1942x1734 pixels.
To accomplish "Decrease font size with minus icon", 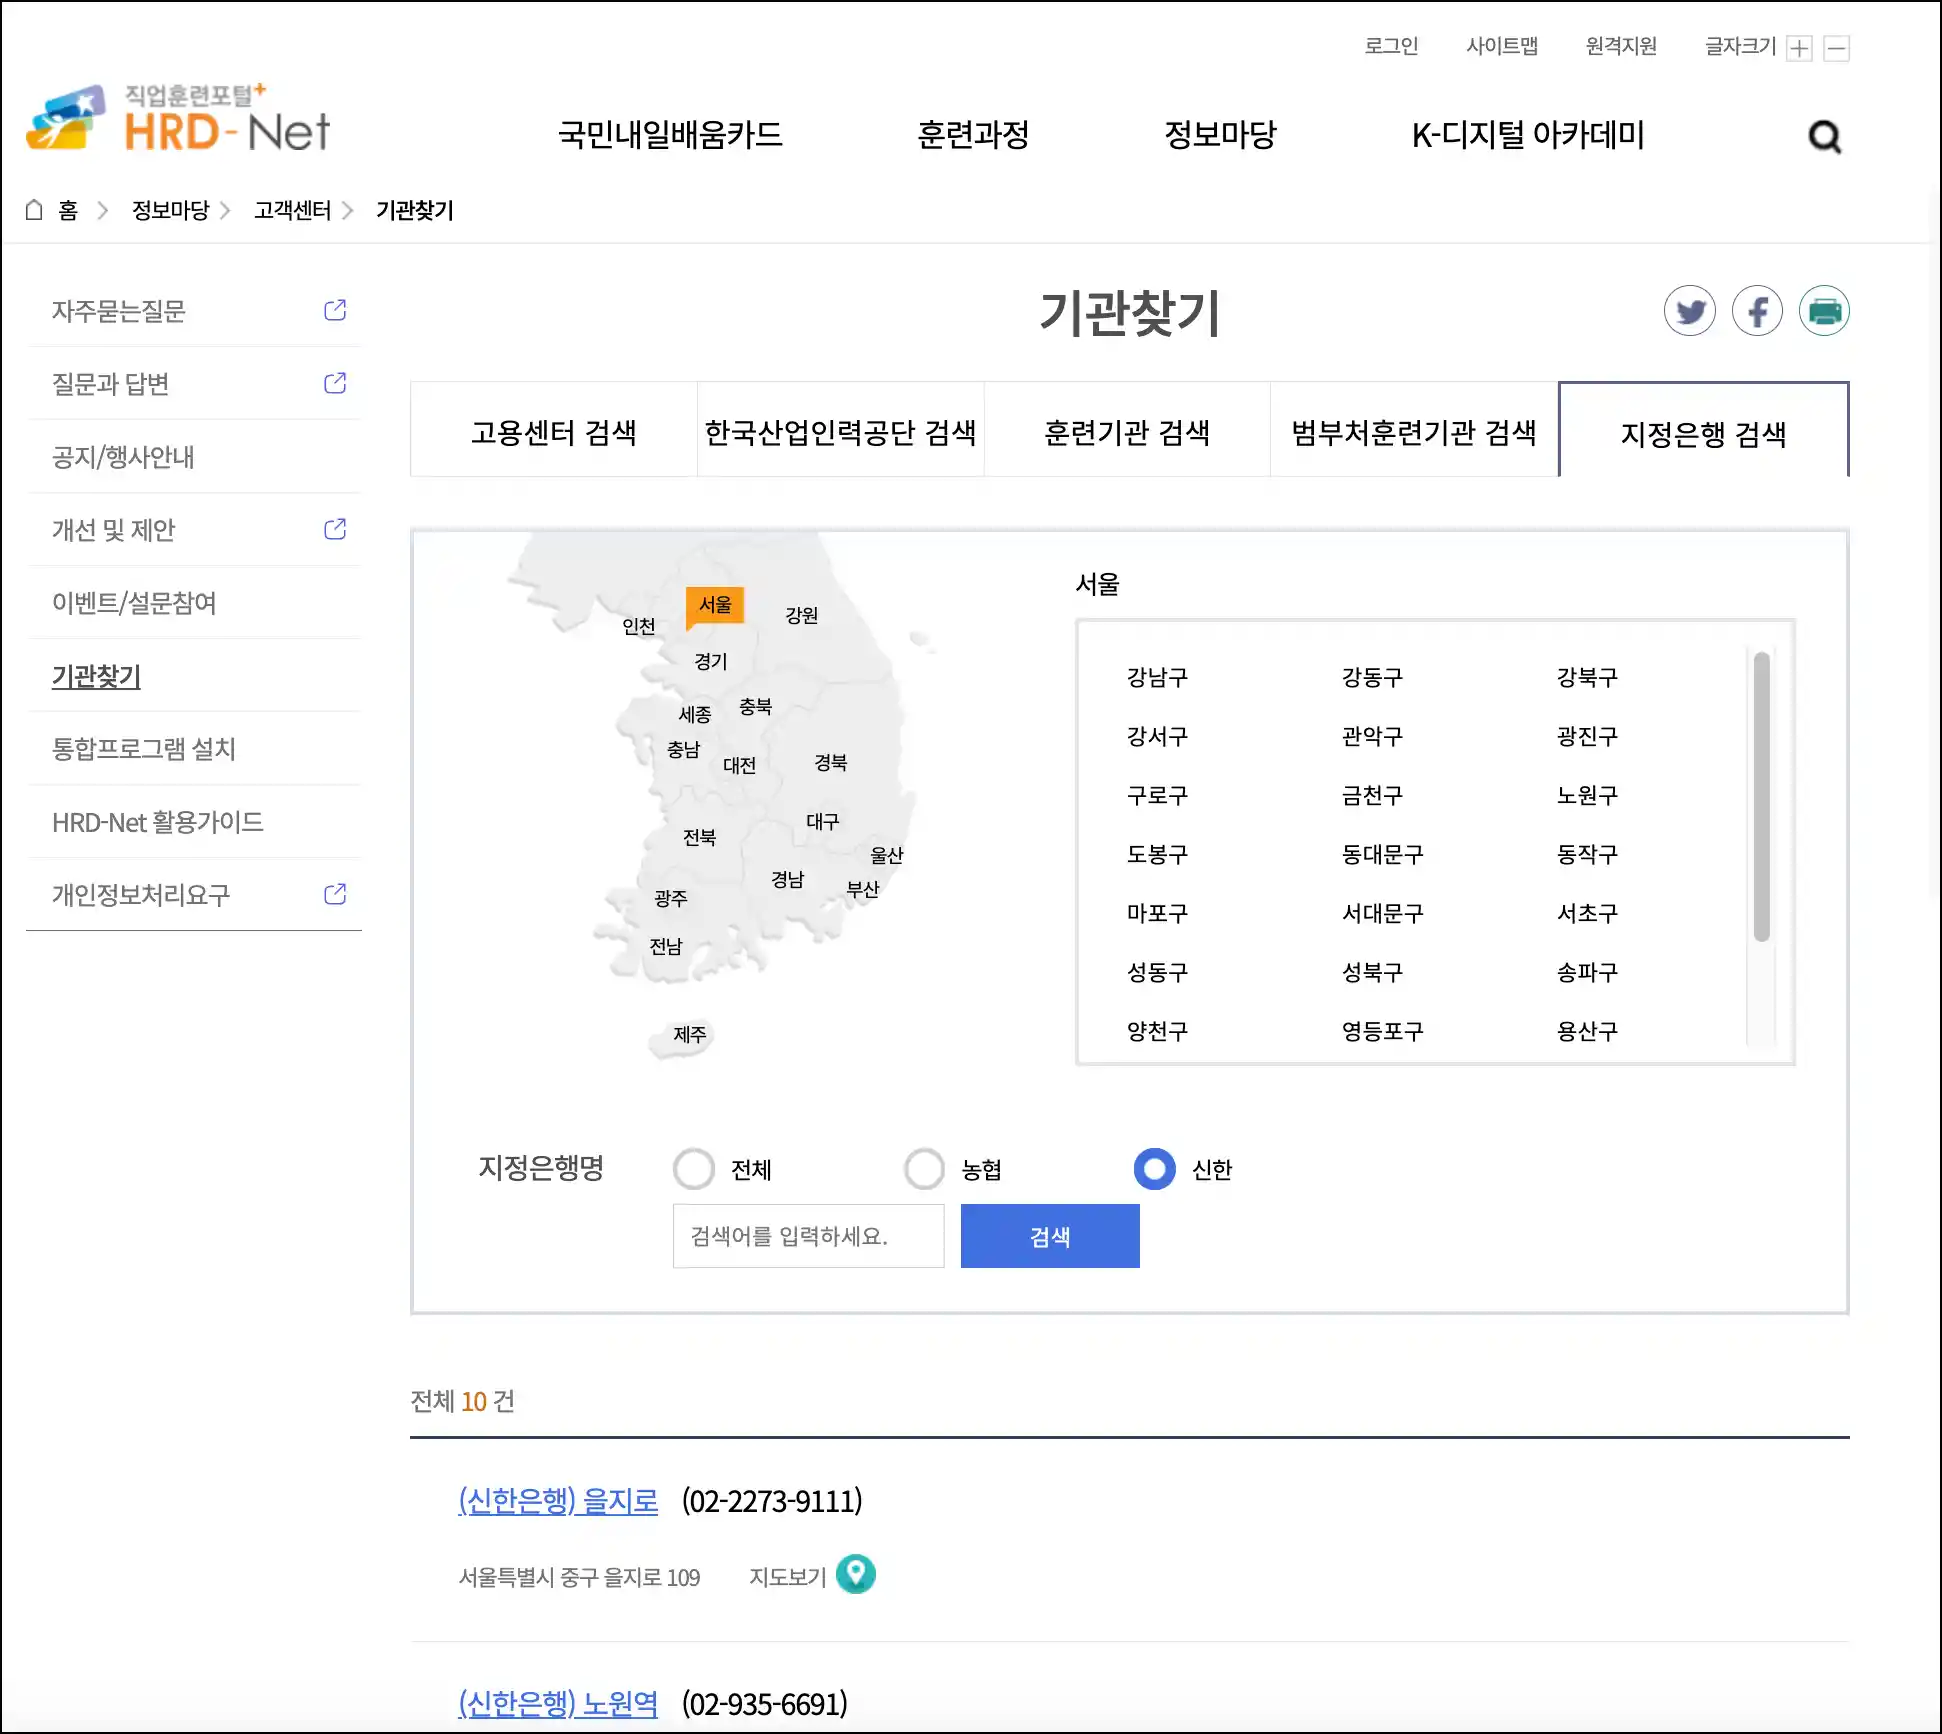I will (1837, 48).
